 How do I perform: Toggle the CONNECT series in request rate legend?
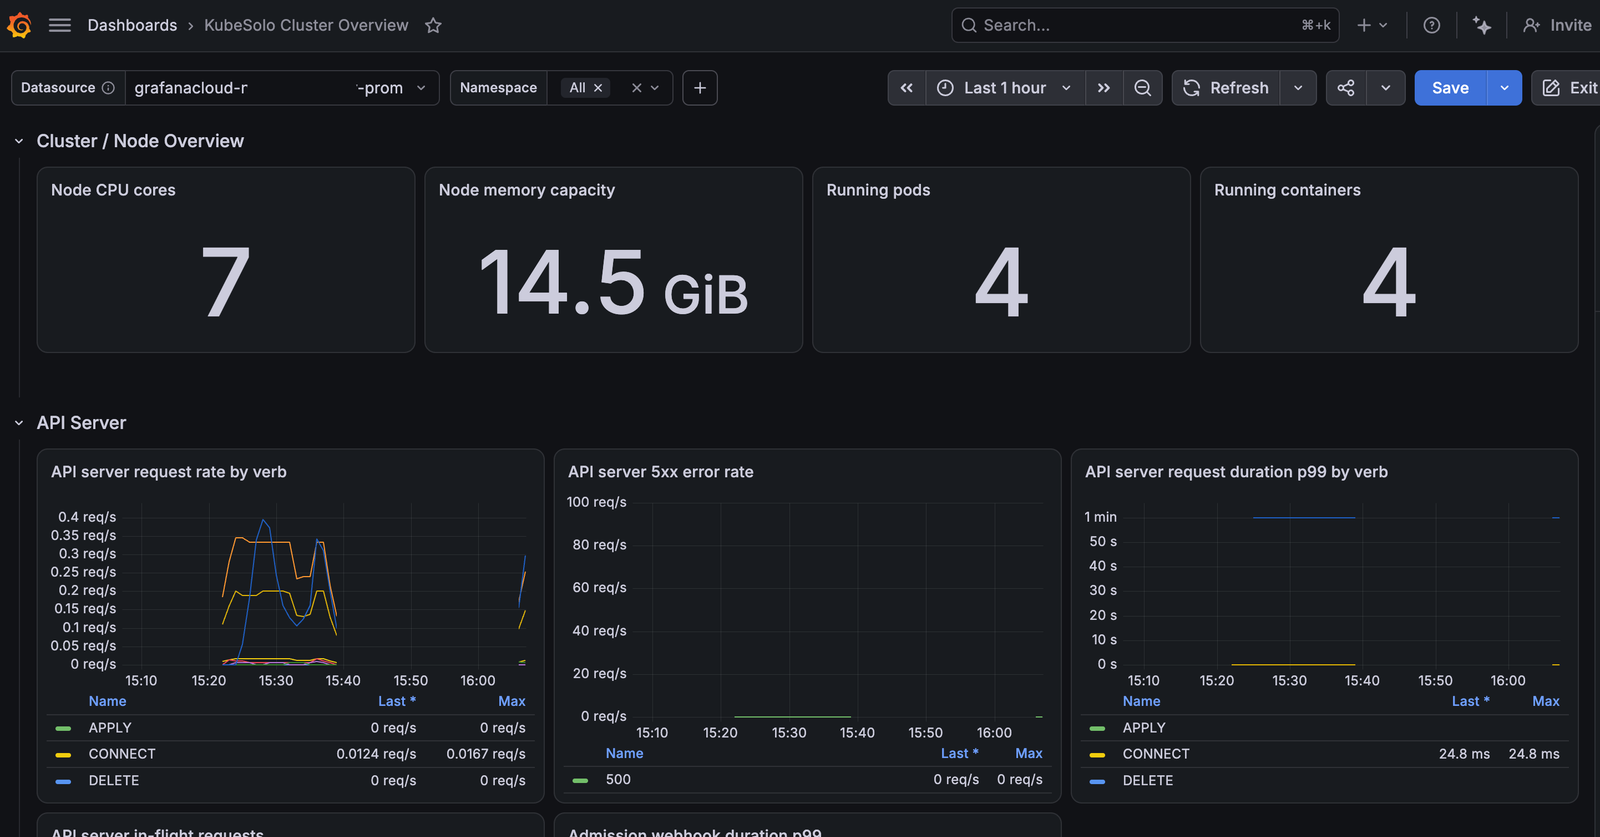point(122,754)
